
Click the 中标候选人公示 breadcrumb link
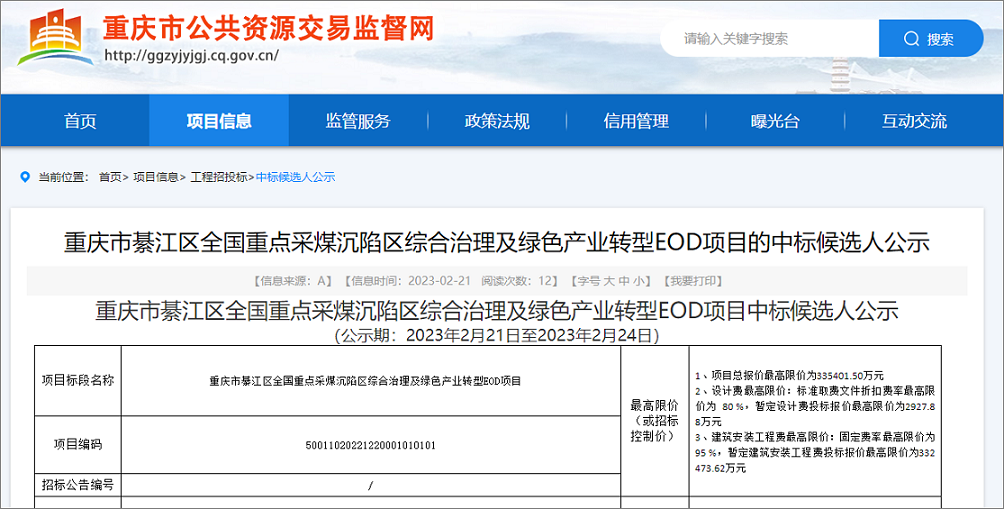(x=295, y=177)
